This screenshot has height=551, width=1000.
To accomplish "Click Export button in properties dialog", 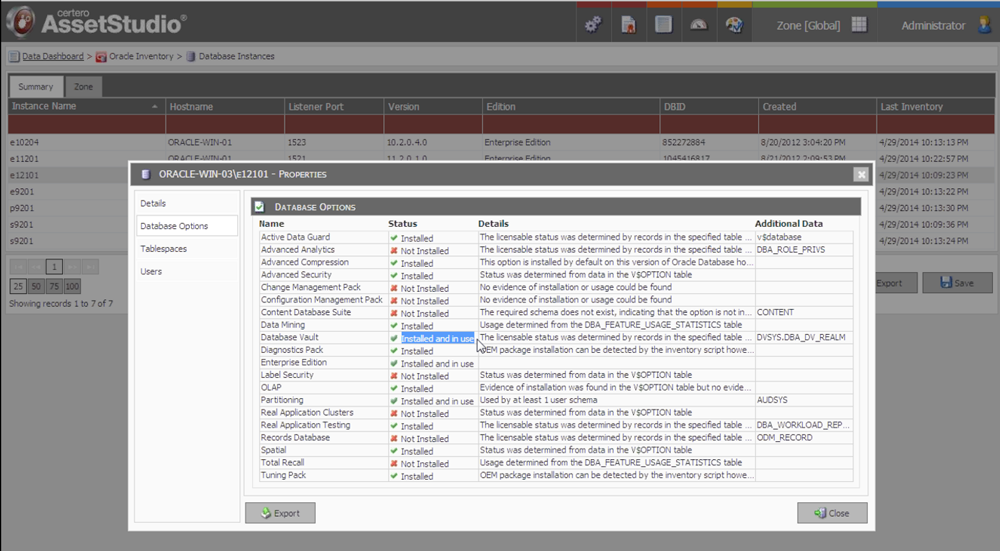I will click(280, 513).
